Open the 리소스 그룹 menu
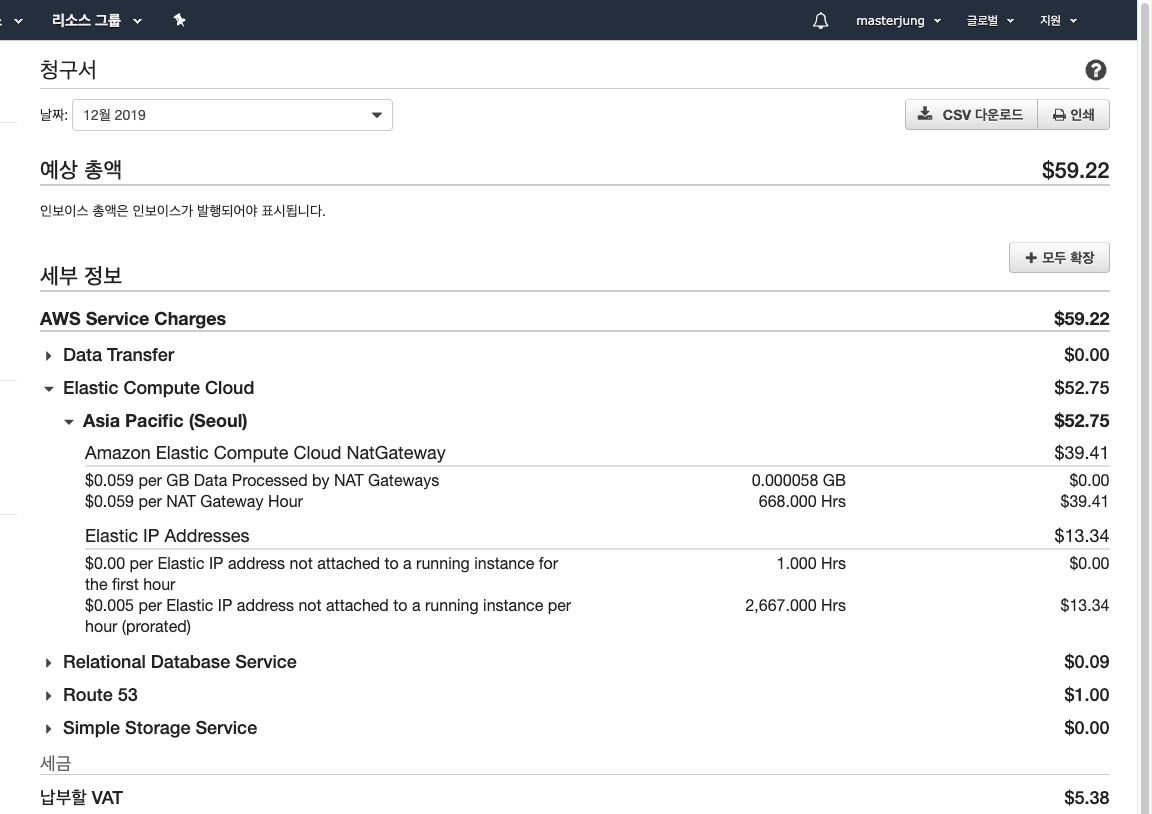 96,21
